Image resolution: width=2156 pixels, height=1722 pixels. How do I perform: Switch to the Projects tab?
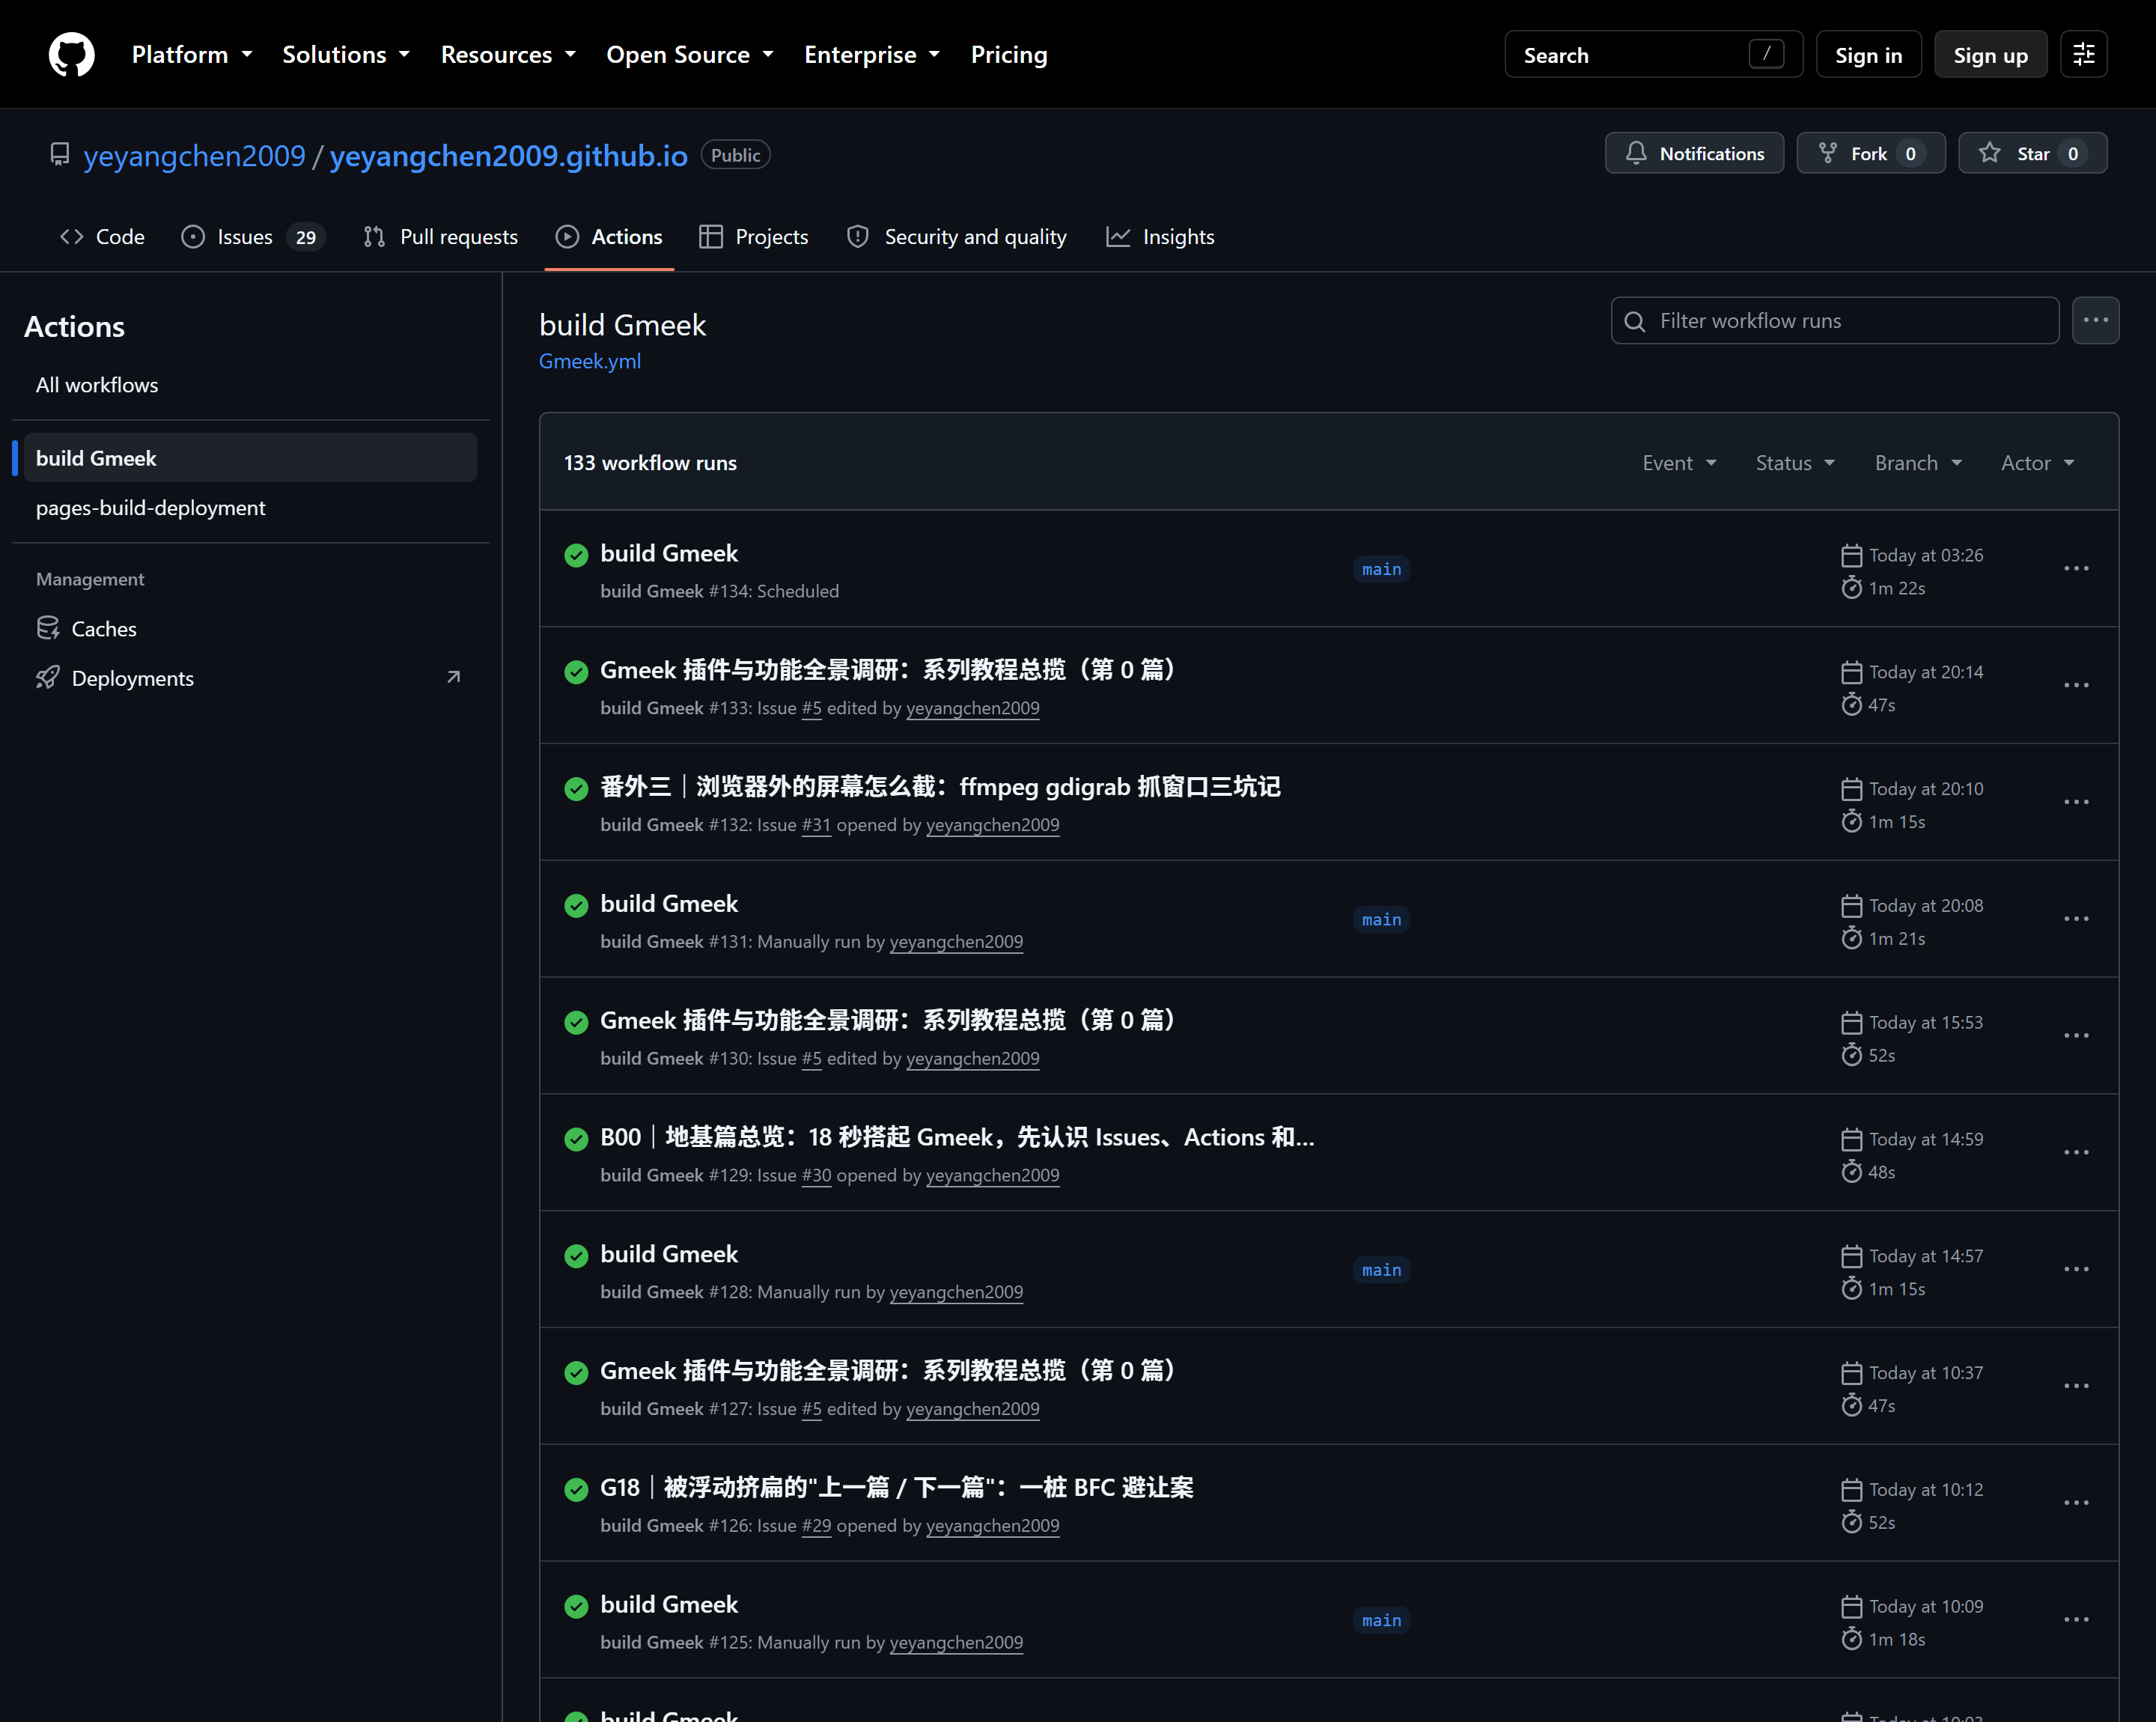pos(754,237)
